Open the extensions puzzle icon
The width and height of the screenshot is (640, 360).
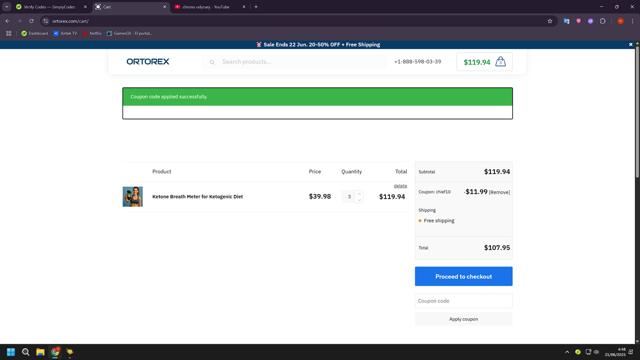click(602, 21)
